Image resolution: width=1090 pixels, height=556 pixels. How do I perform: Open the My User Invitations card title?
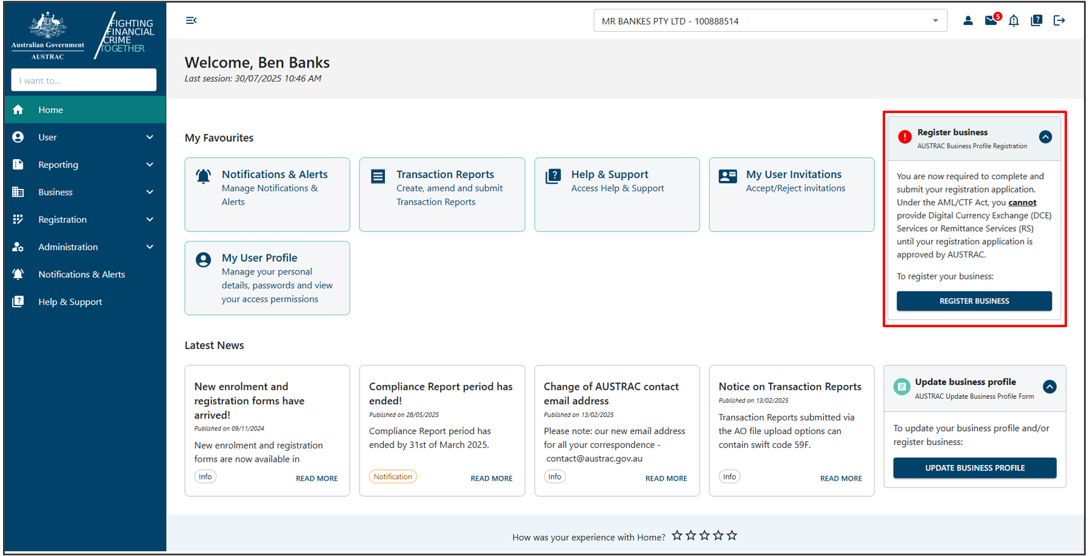pos(794,174)
